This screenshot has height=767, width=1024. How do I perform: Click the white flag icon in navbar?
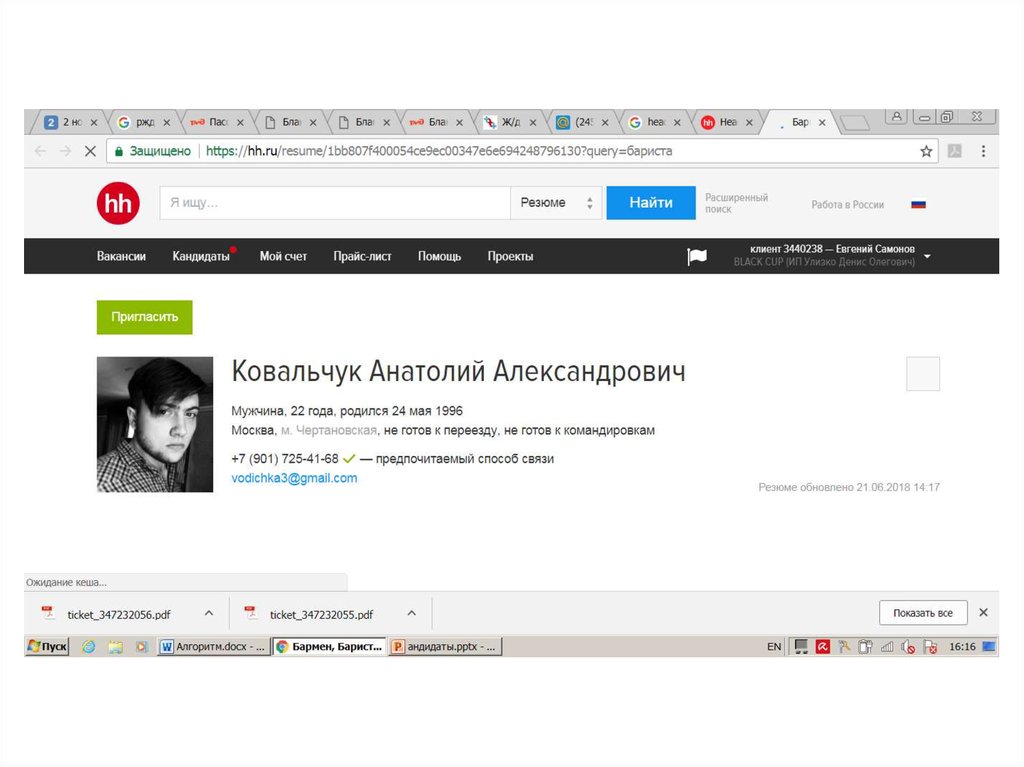point(697,256)
